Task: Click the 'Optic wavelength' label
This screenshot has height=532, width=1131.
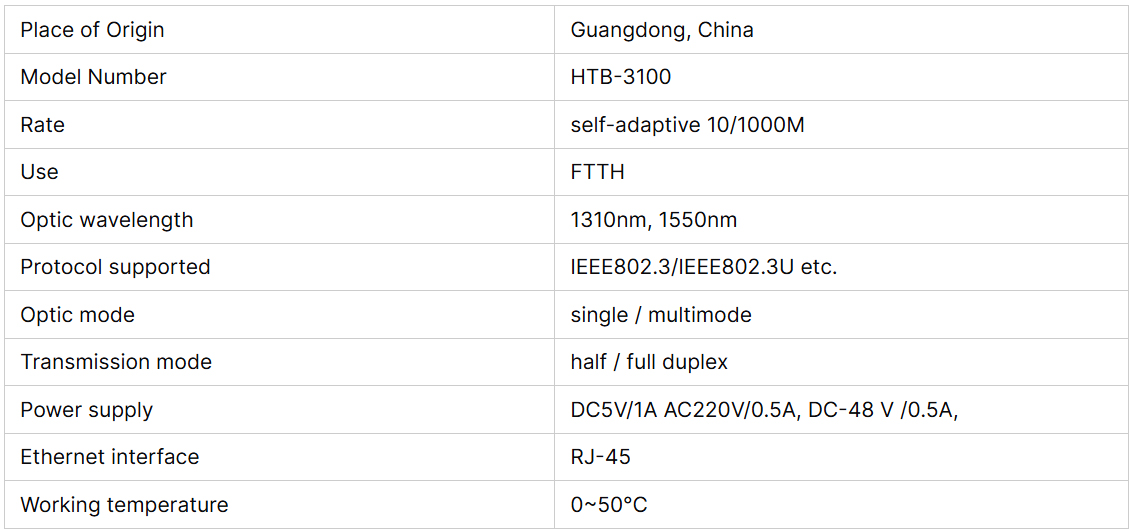Action: click(x=107, y=220)
